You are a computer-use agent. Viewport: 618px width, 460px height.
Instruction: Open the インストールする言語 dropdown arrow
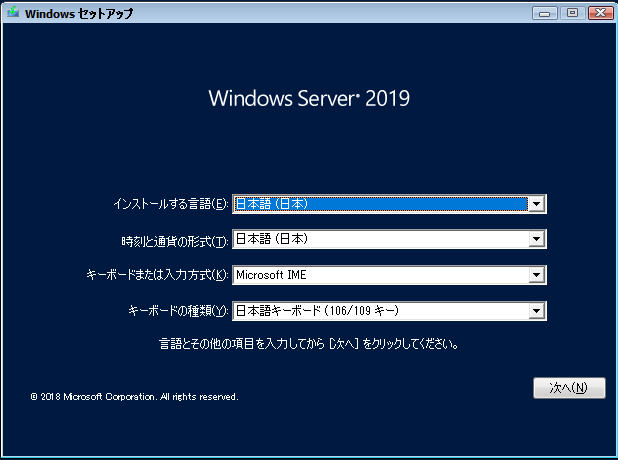click(536, 204)
